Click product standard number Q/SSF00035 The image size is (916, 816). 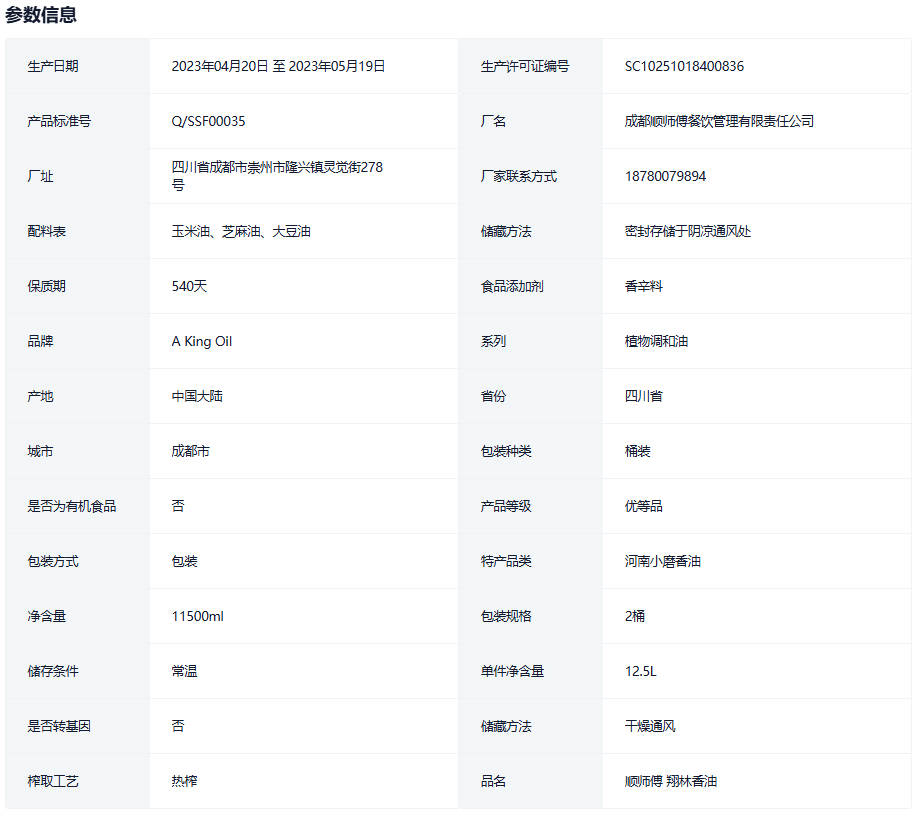[208, 121]
